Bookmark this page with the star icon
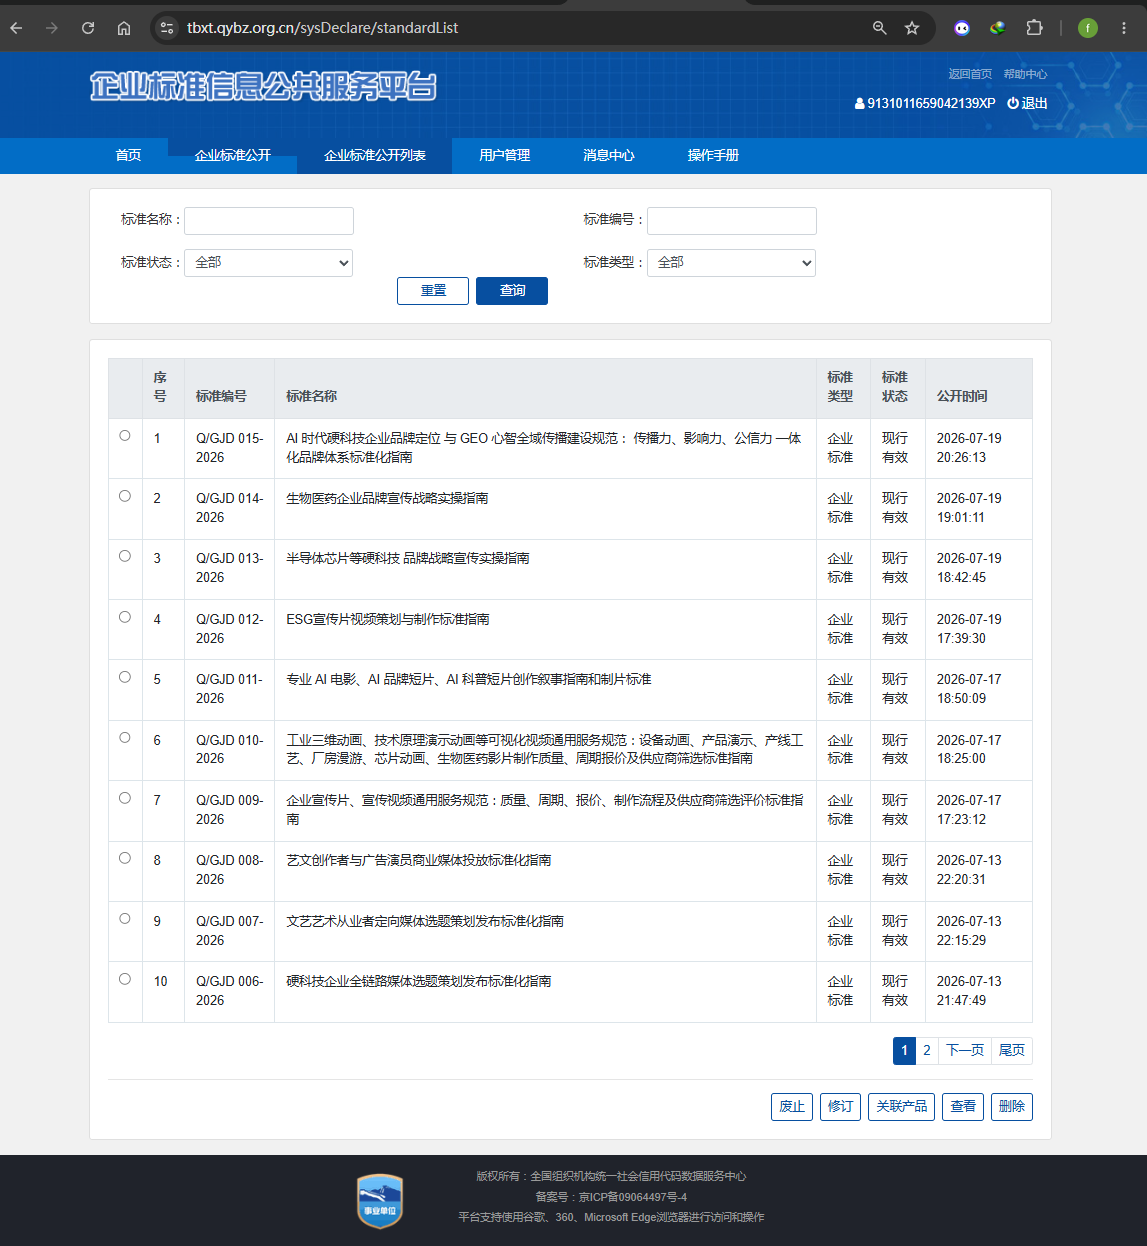This screenshot has height=1246, width=1147. point(912,28)
